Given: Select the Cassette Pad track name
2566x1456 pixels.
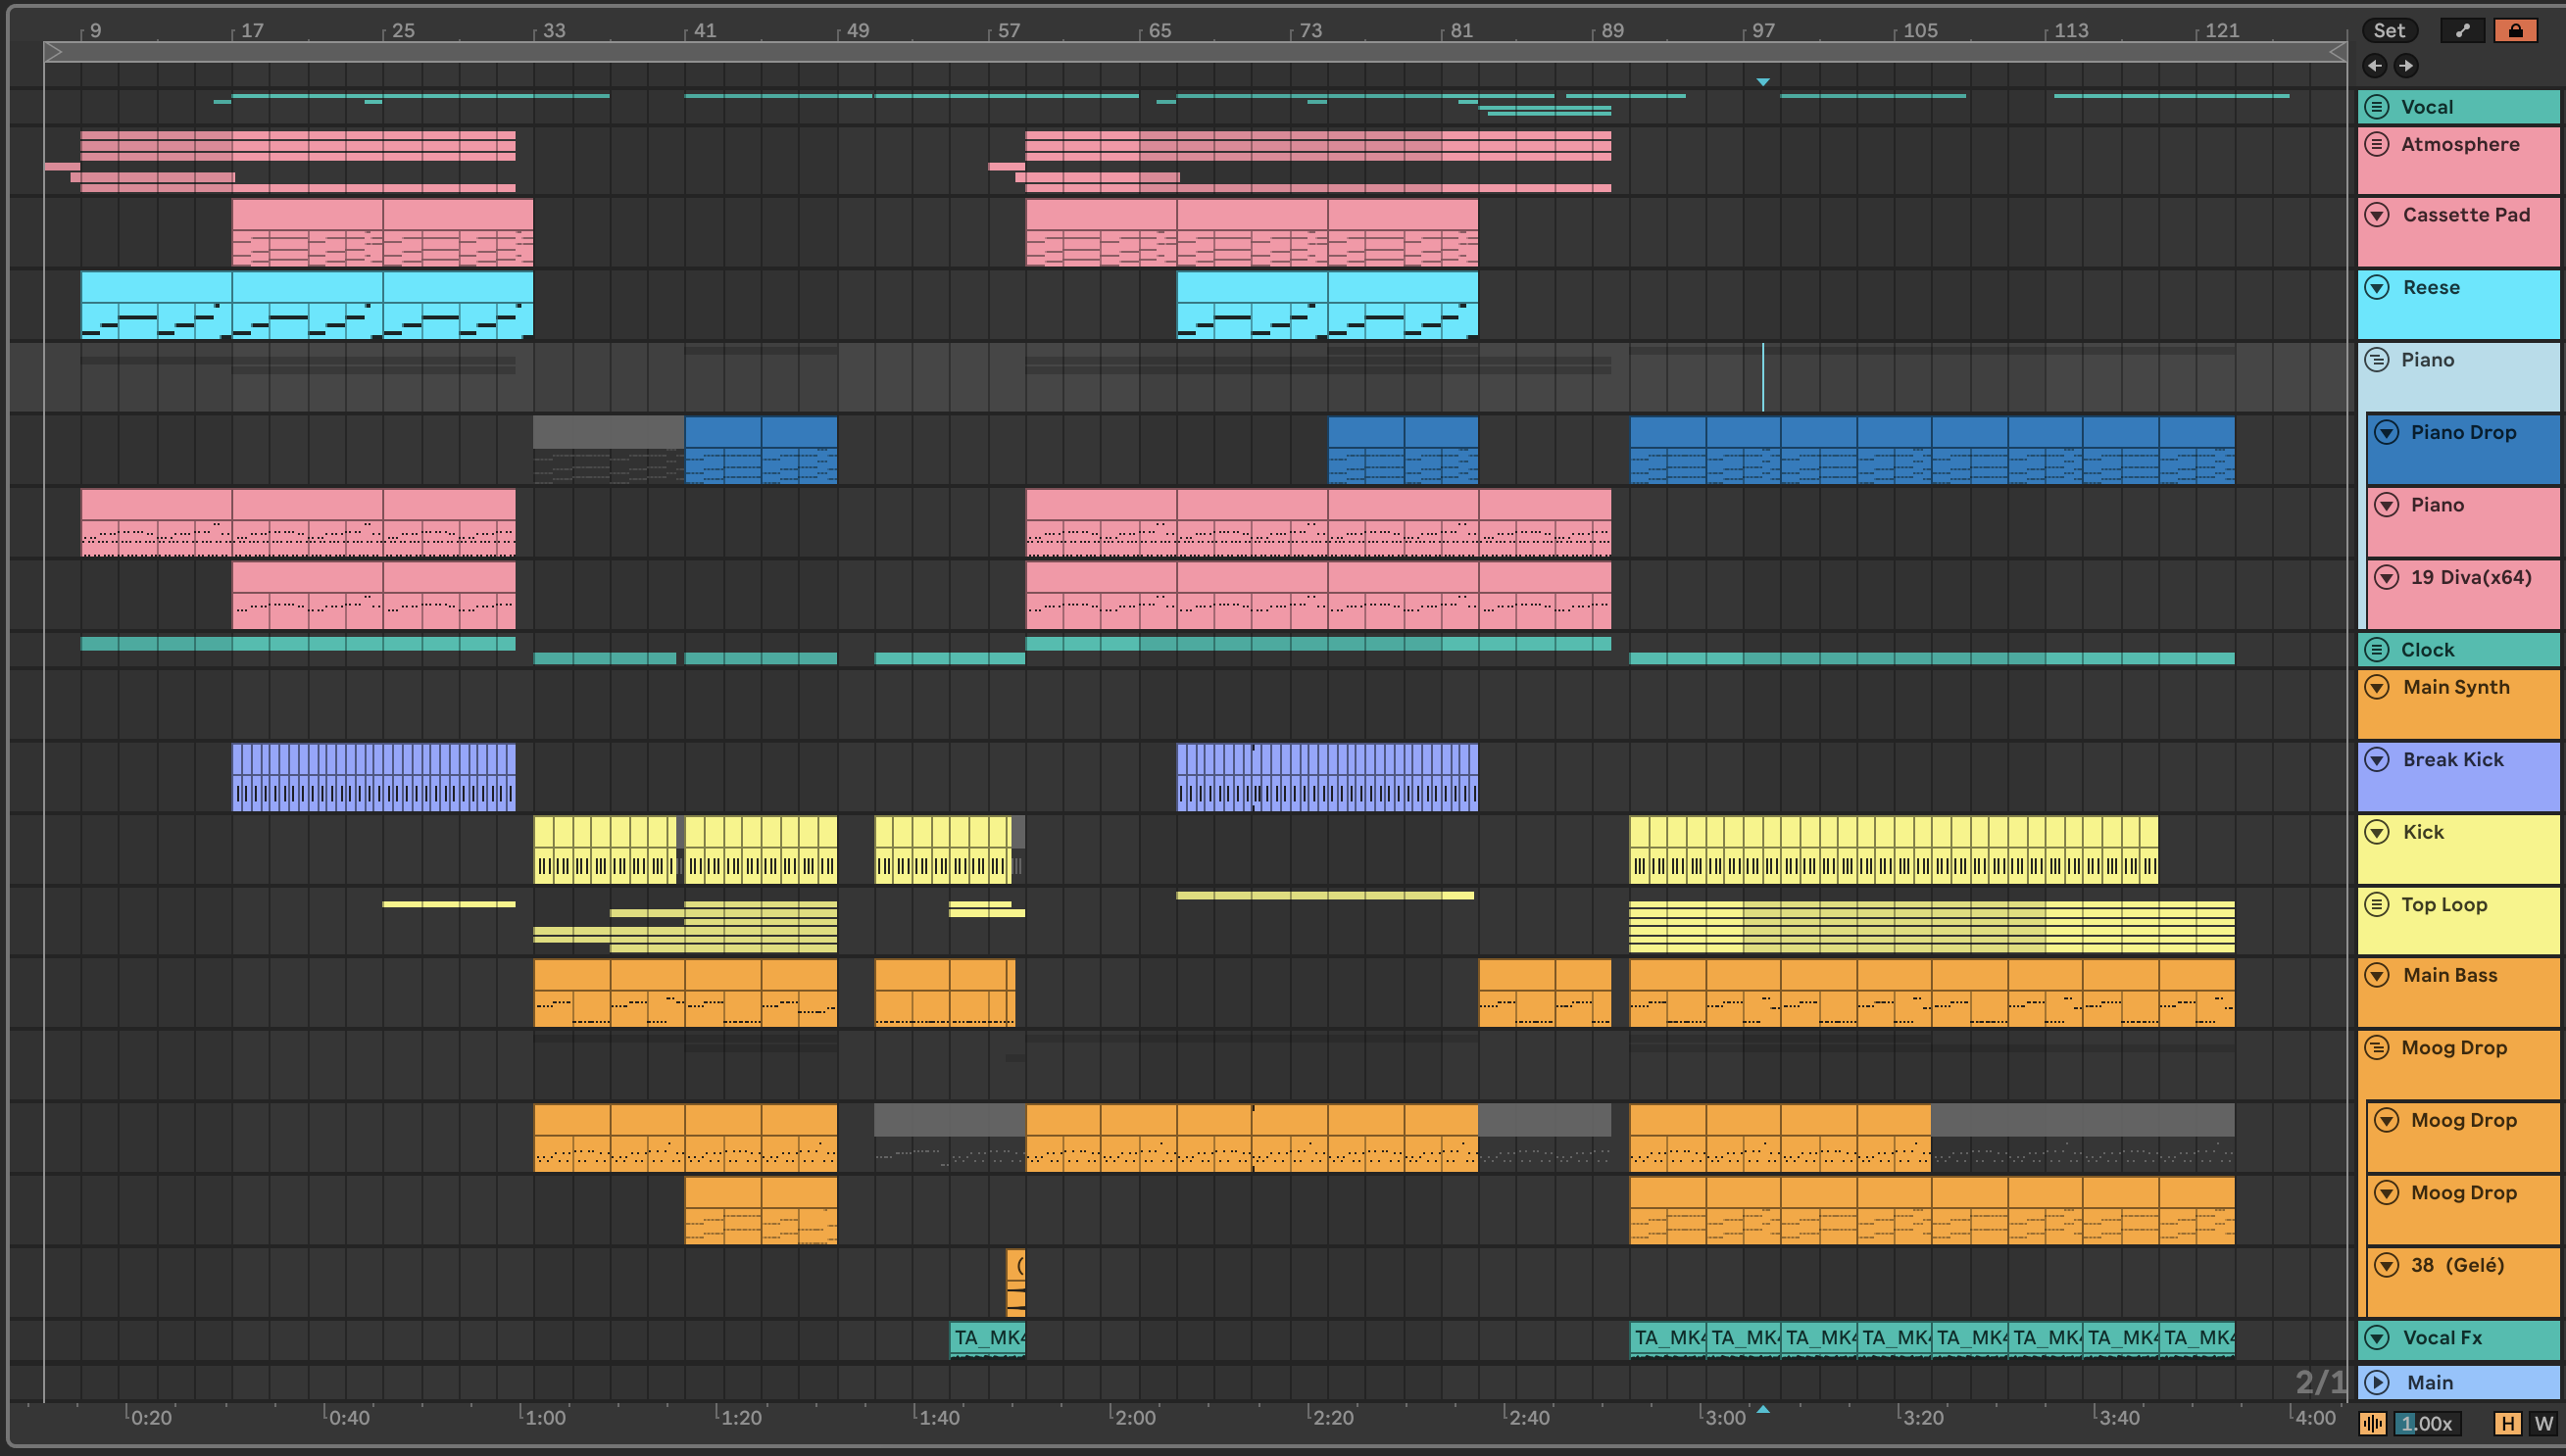Looking at the screenshot, I should pyautogui.click(x=2465, y=215).
